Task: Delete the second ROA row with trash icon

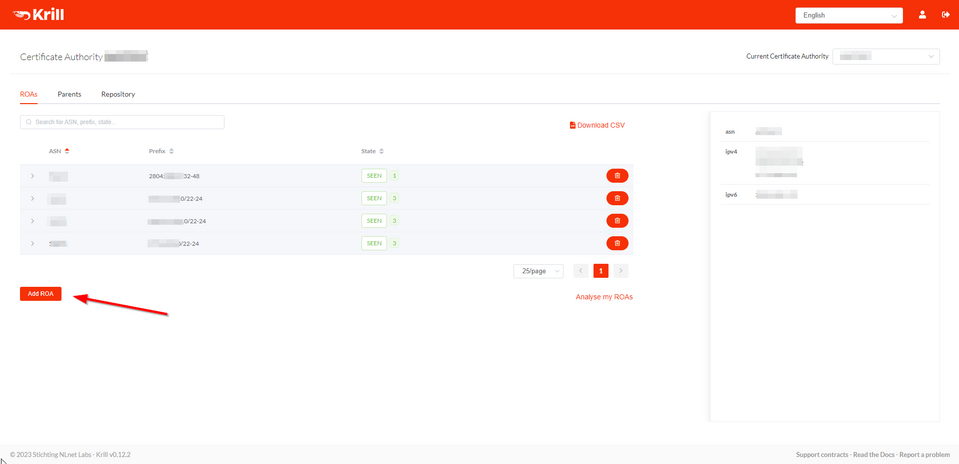Action: (x=617, y=198)
